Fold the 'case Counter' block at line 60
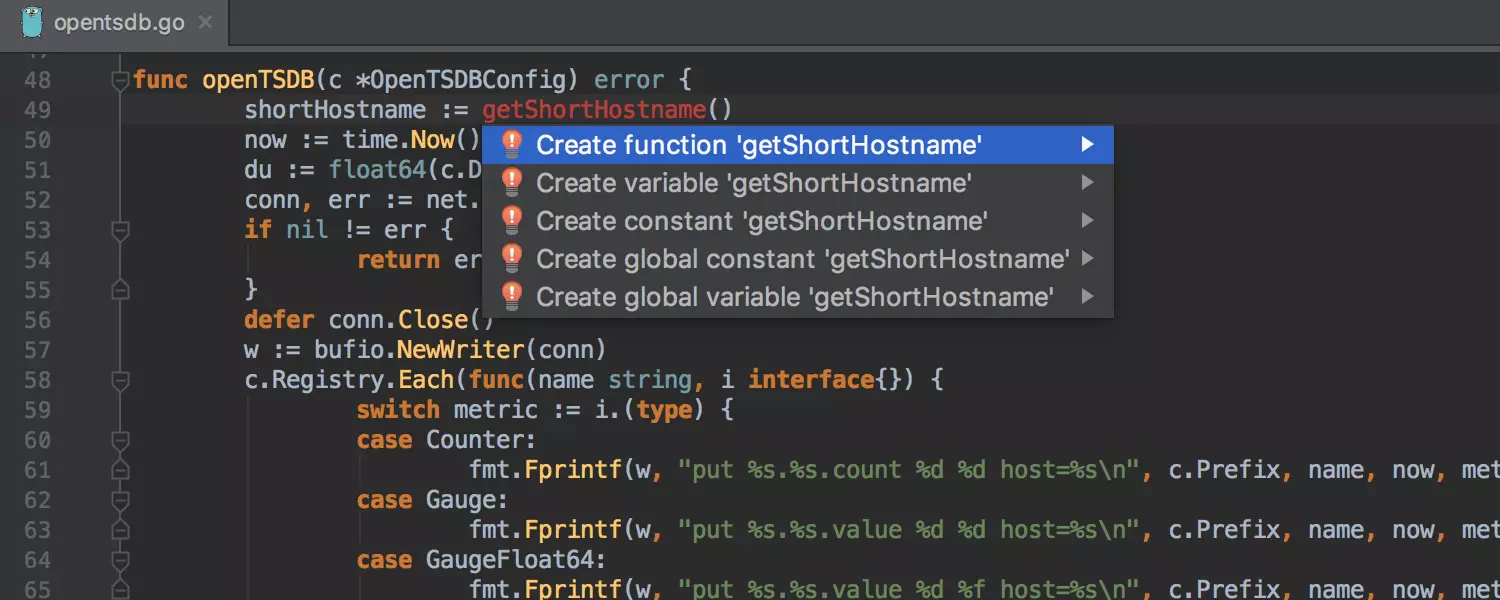 click(x=121, y=441)
